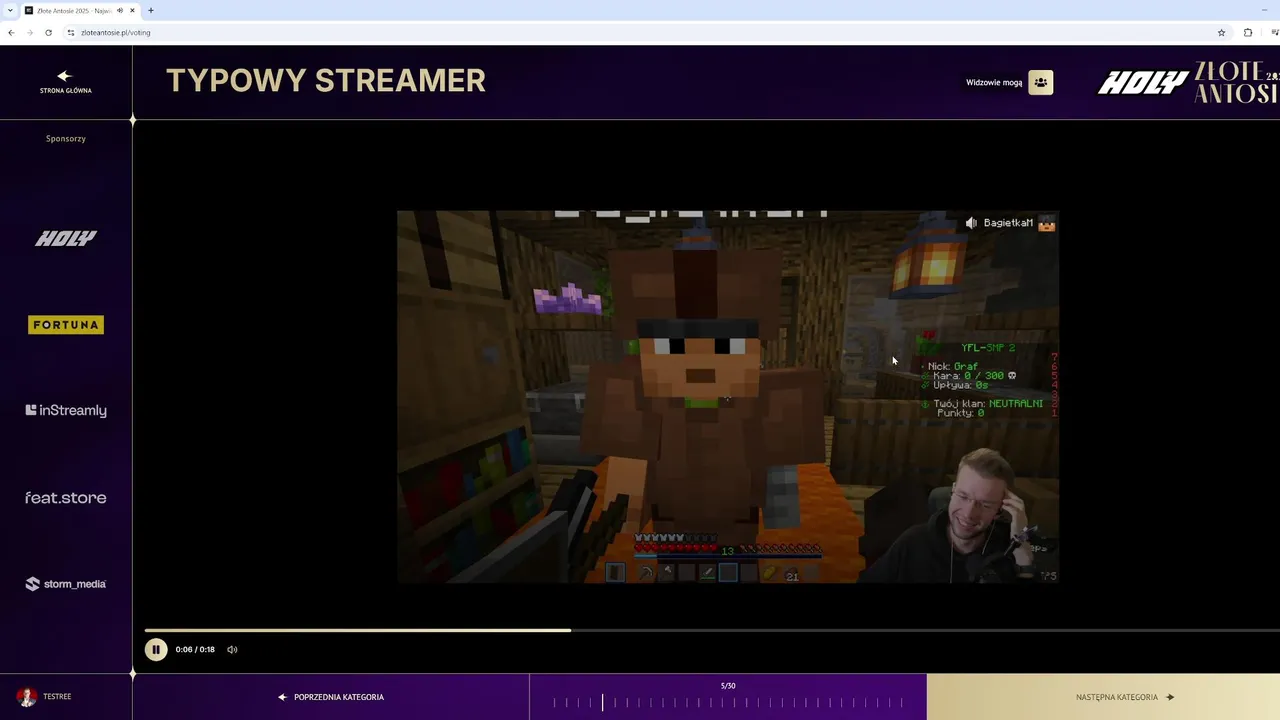Click the HOLY logo in the header
Viewport: 1280px width, 720px height.
(1143, 83)
